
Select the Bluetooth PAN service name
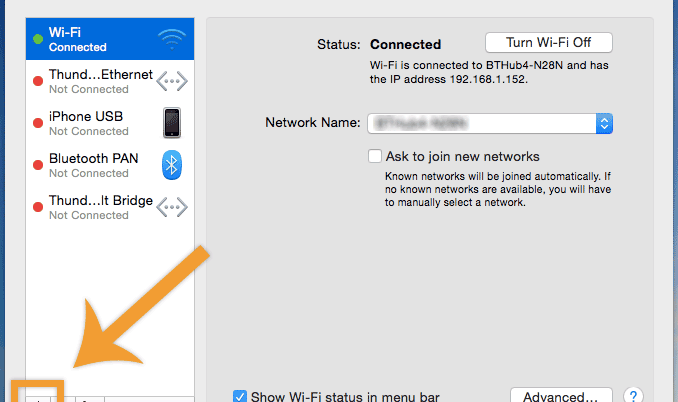click(94, 159)
